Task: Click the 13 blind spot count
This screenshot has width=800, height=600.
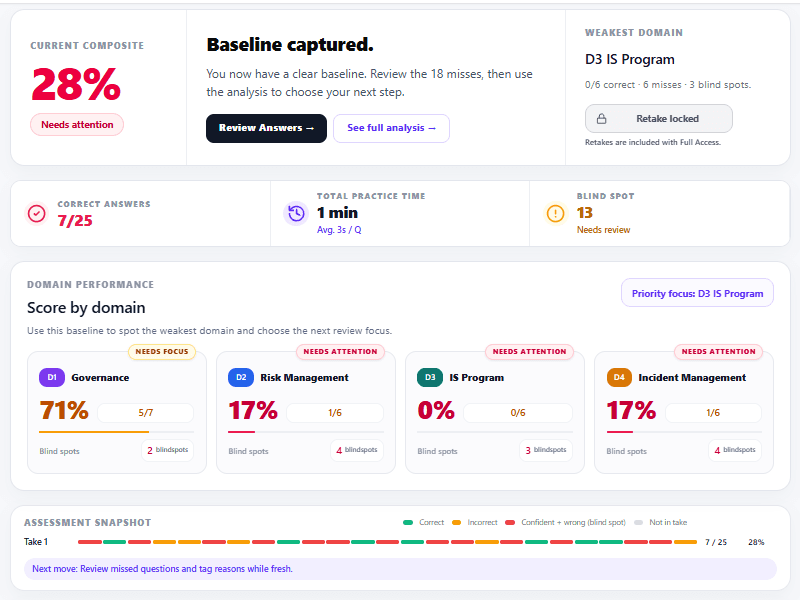Action: tap(585, 213)
